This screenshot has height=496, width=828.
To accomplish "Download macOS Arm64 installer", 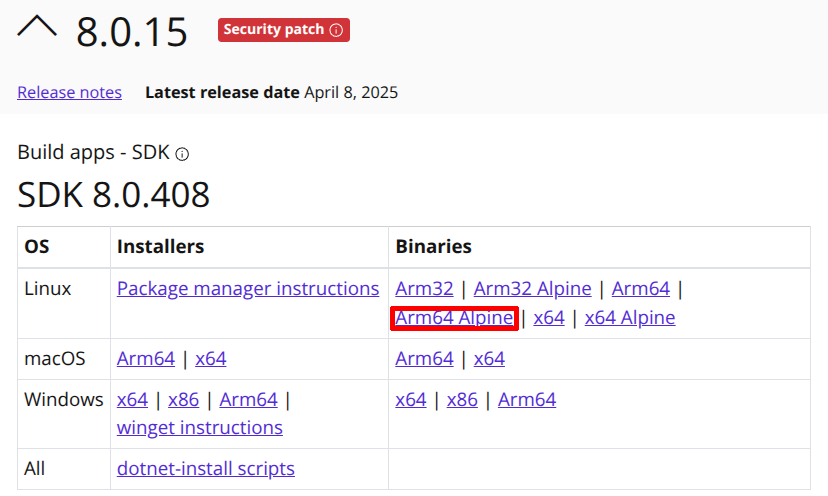I will [x=146, y=359].
